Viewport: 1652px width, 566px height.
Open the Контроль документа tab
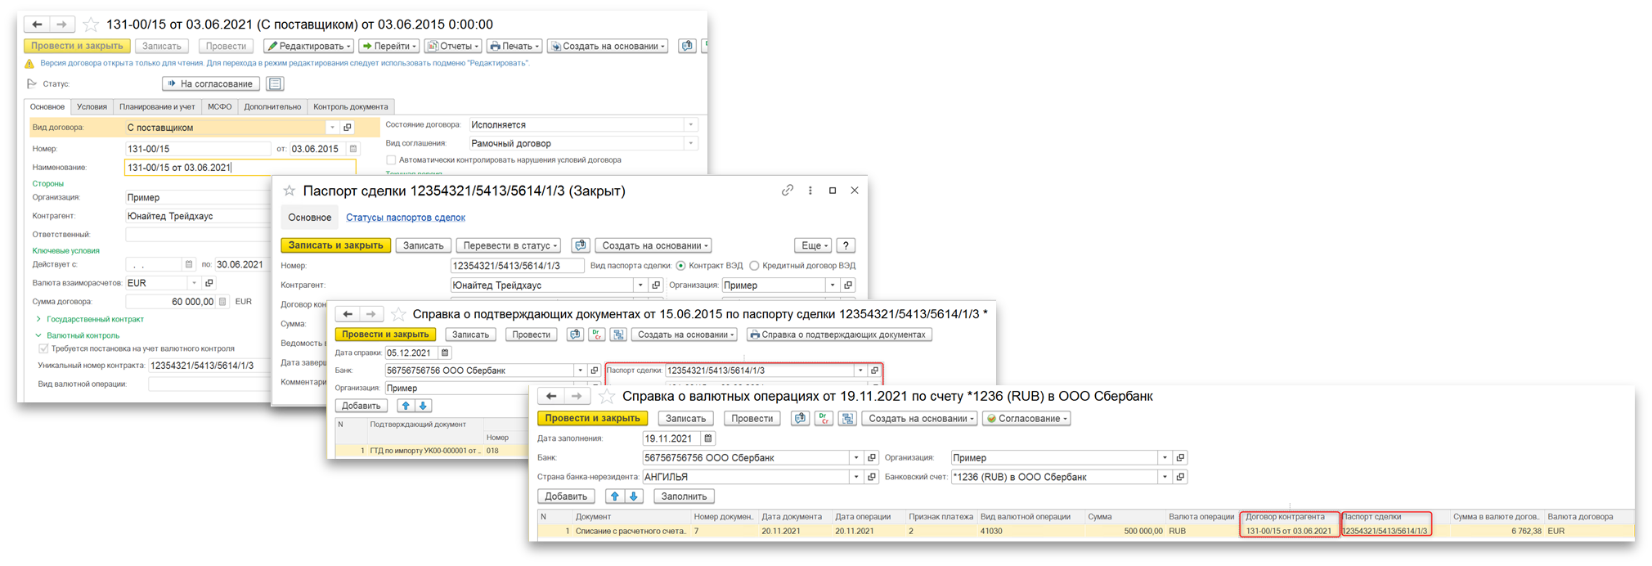pyautogui.click(x=350, y=107)
